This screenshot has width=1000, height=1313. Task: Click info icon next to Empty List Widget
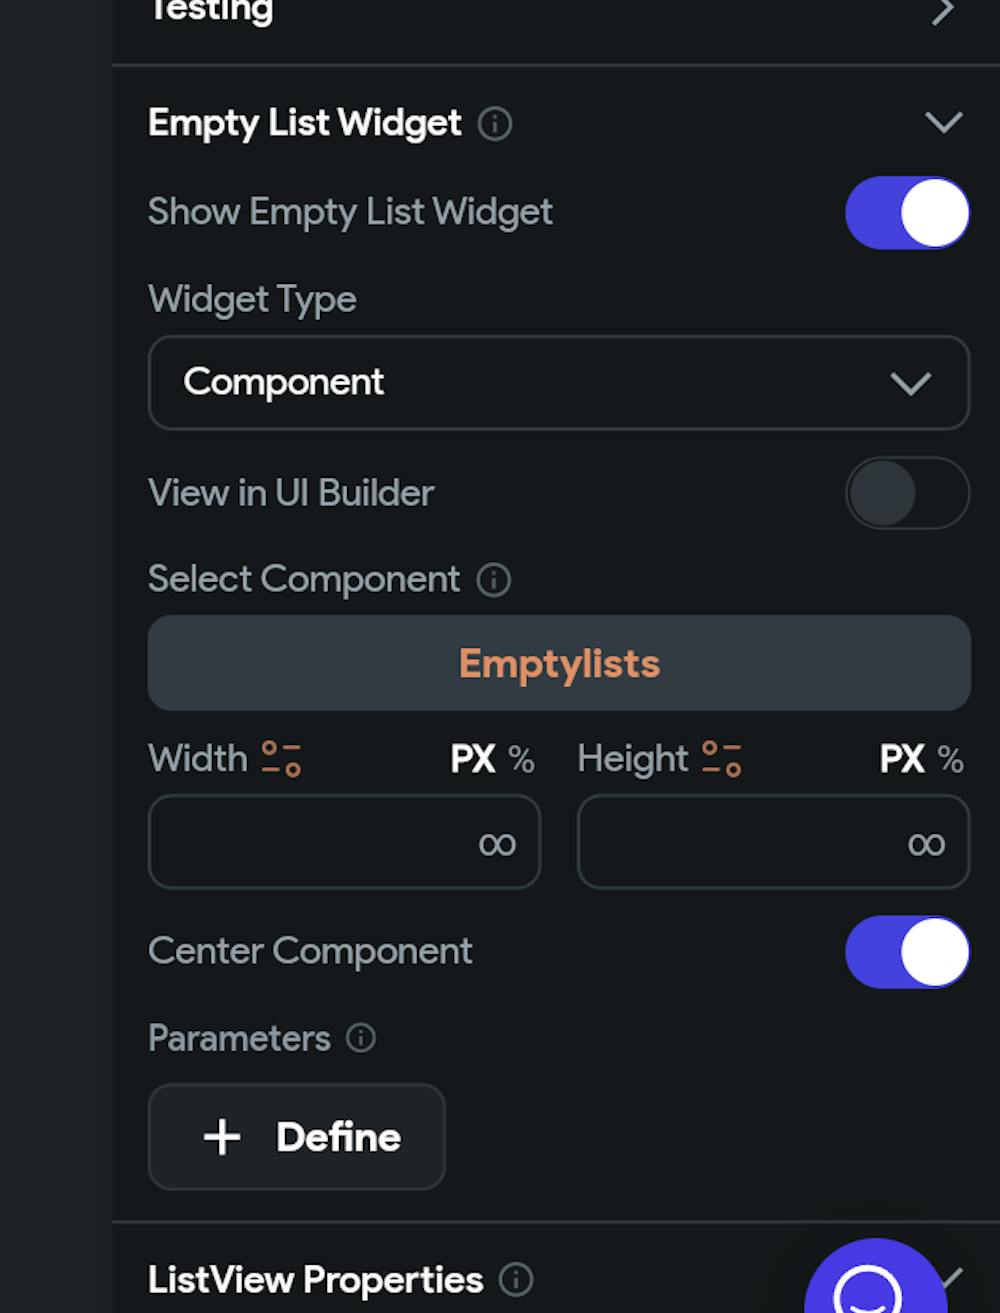[x=495, y=124]
